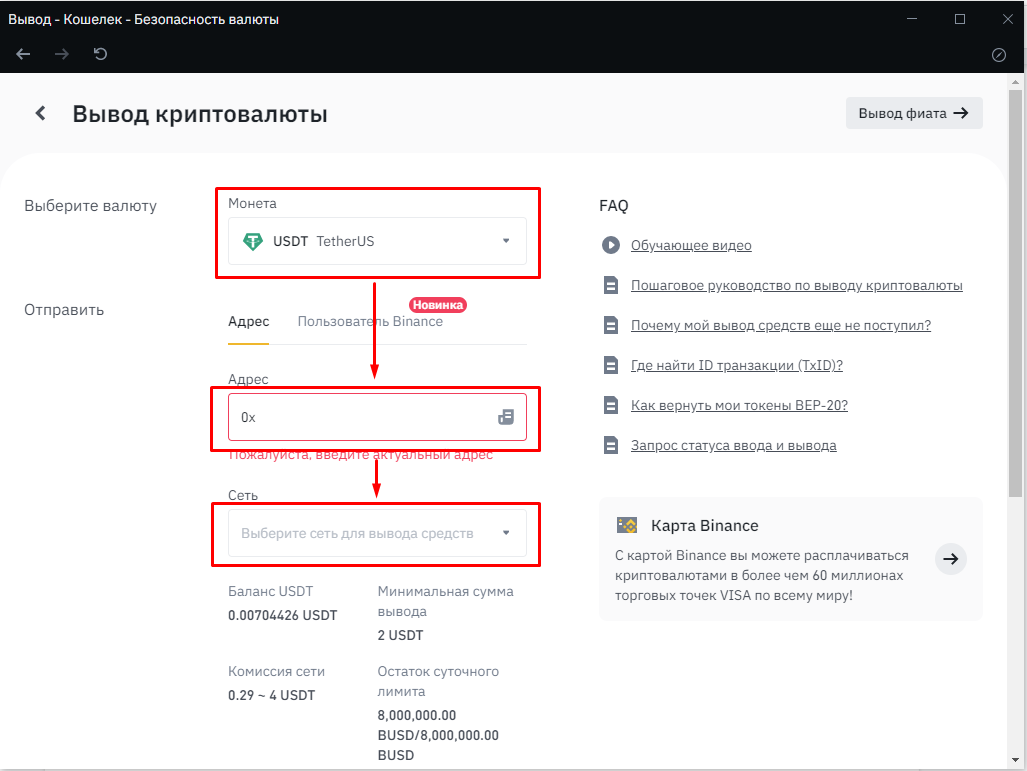Viewport: 1027px width, 771px height.
Task: Click the forward navigation arrow
Action: tap(62, 54)
